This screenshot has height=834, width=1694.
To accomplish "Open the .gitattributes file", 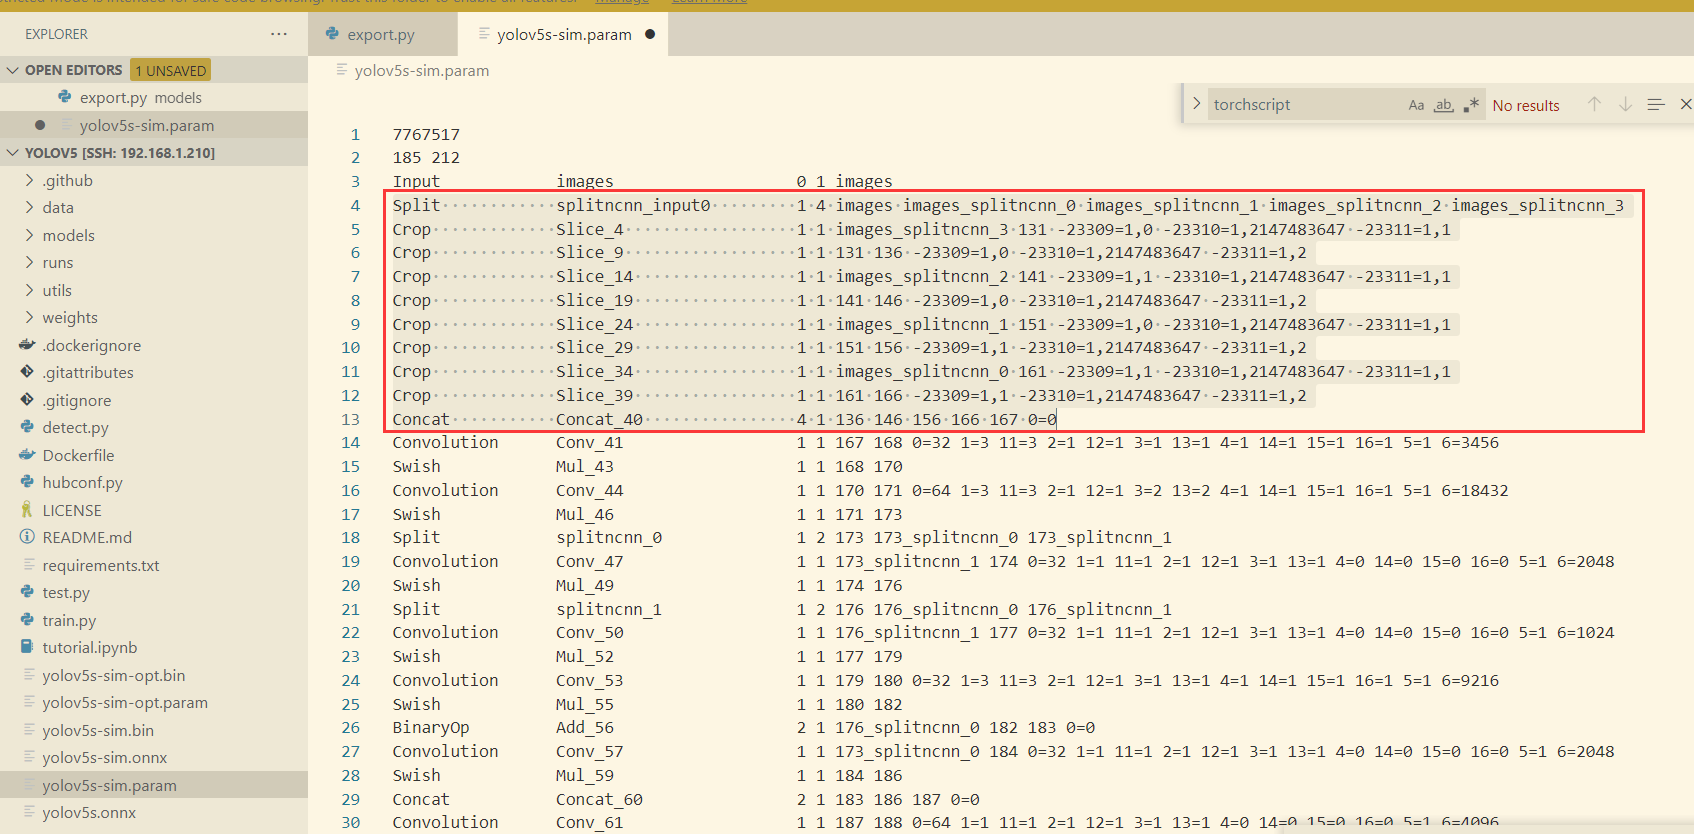I will pyautogui.click(x=154, y=373).
